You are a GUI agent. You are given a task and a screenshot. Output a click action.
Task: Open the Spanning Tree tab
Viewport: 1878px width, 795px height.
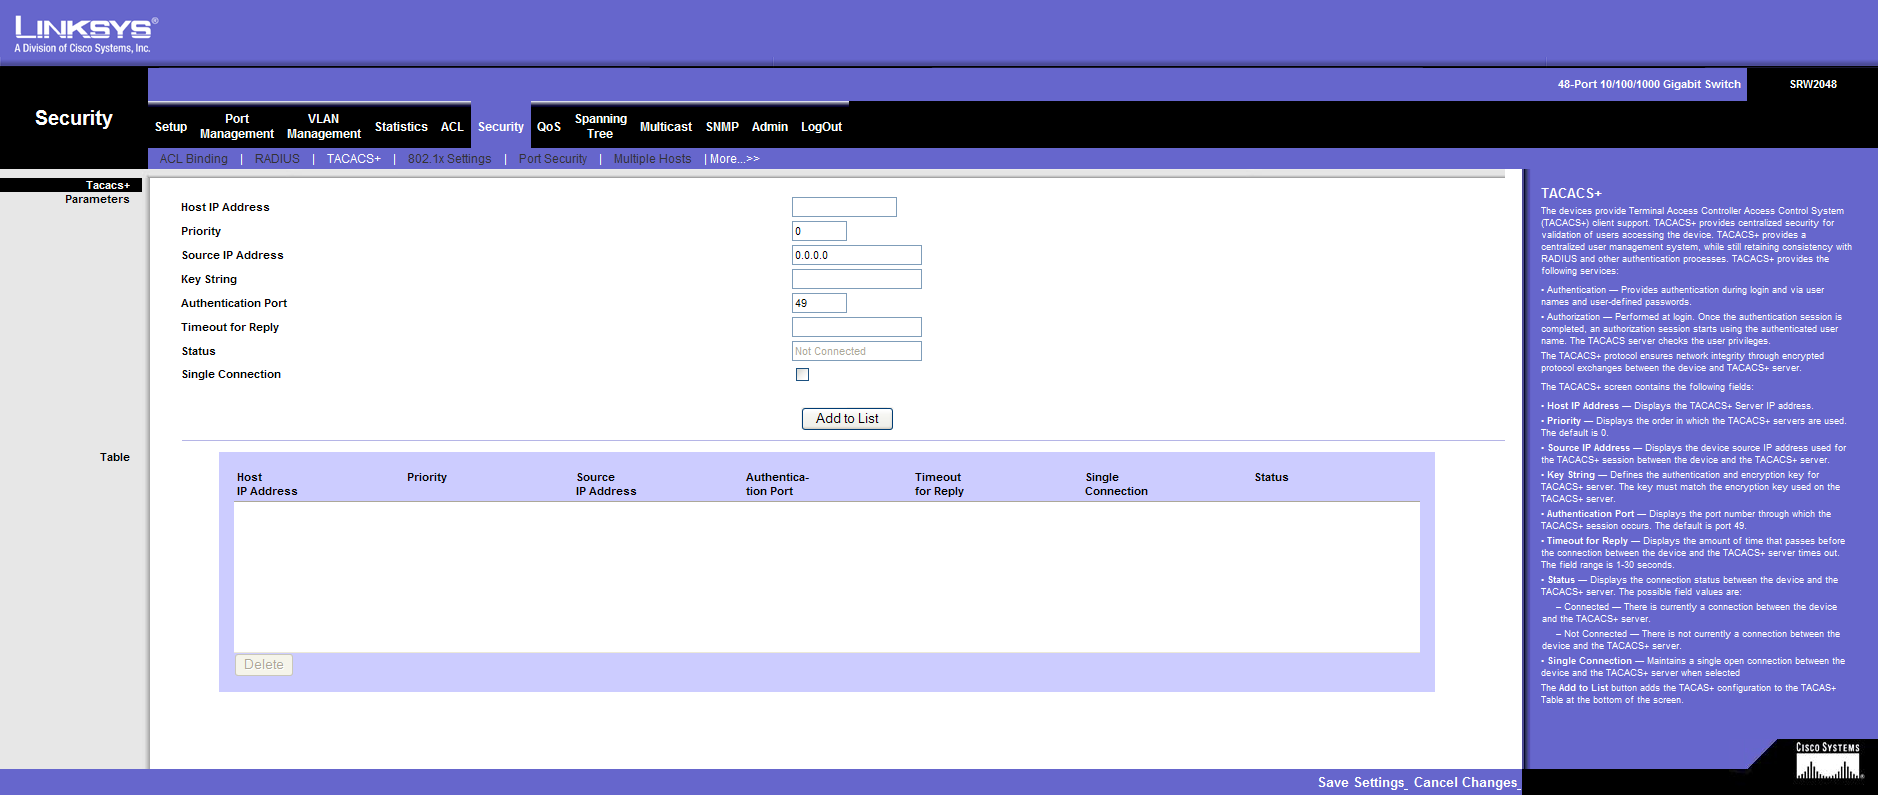600,126
